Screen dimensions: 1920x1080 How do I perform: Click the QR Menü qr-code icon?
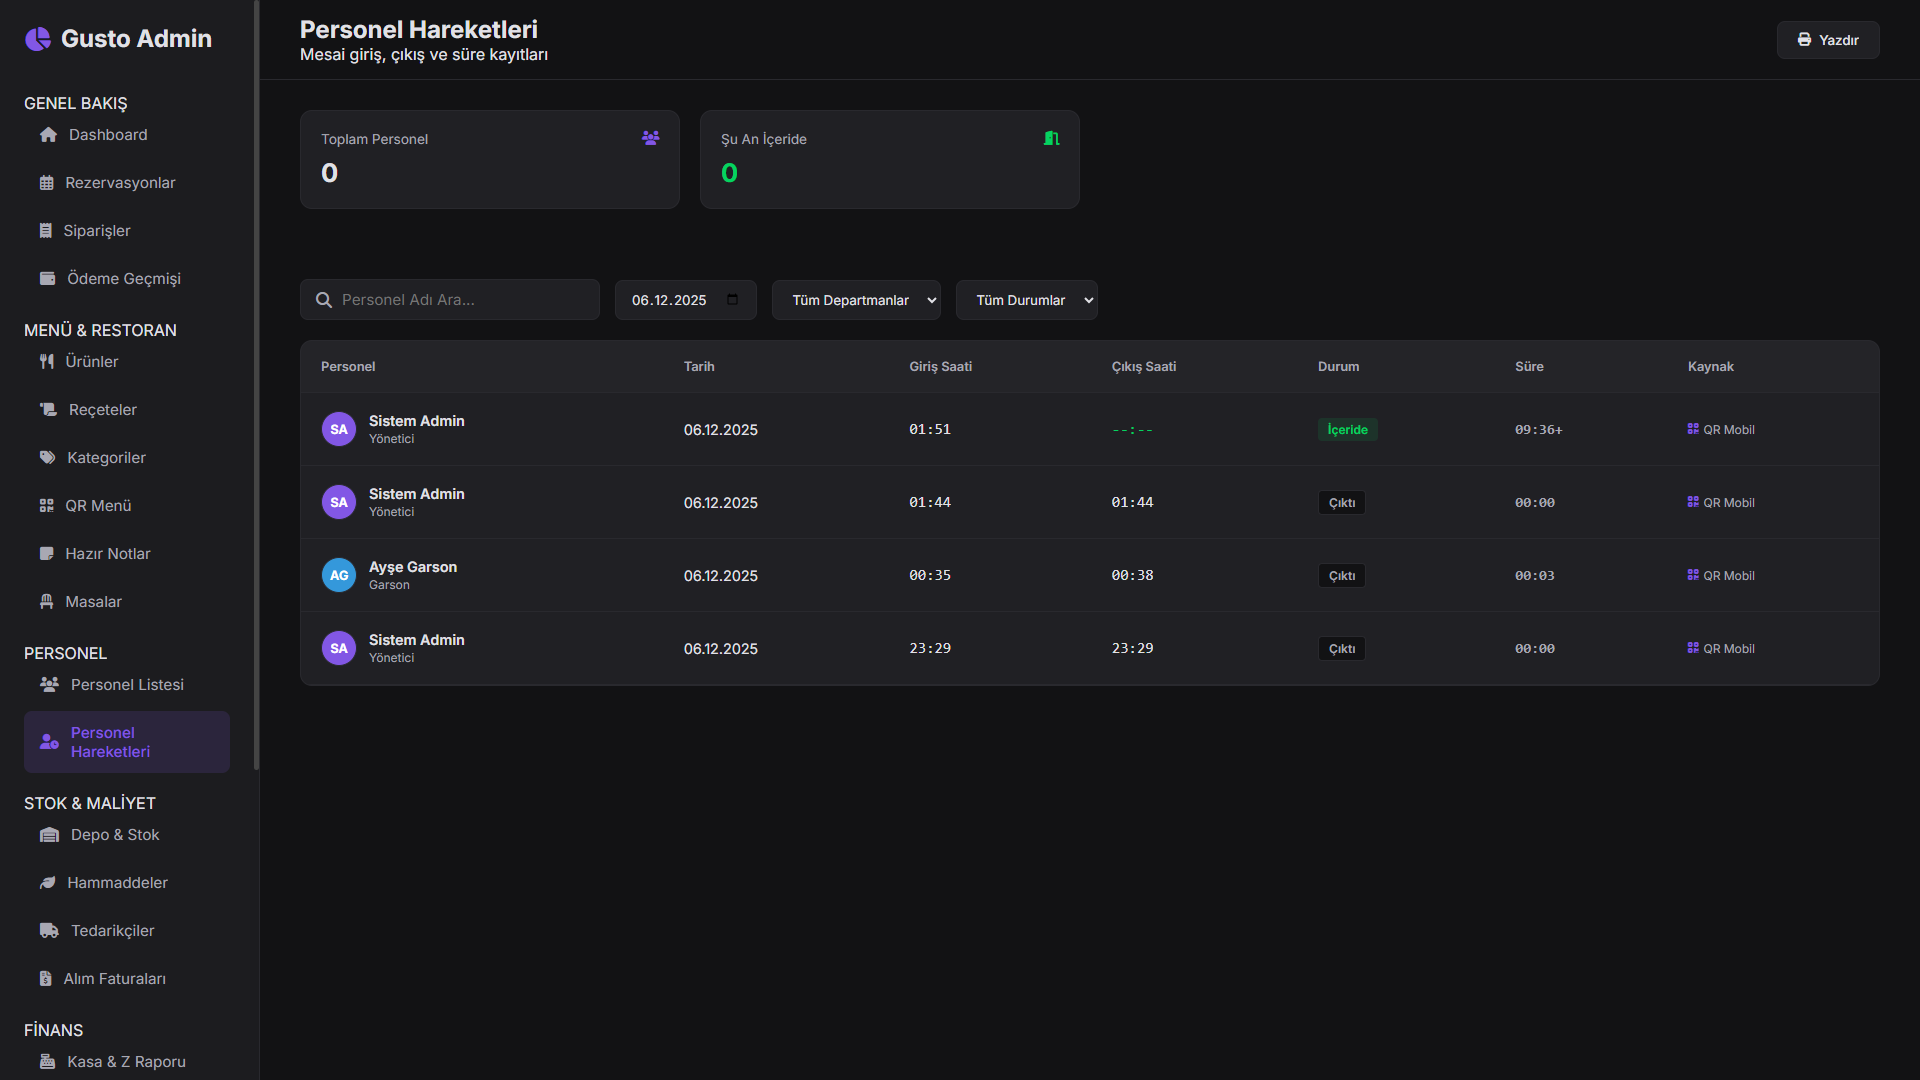[x=46, y=506]
